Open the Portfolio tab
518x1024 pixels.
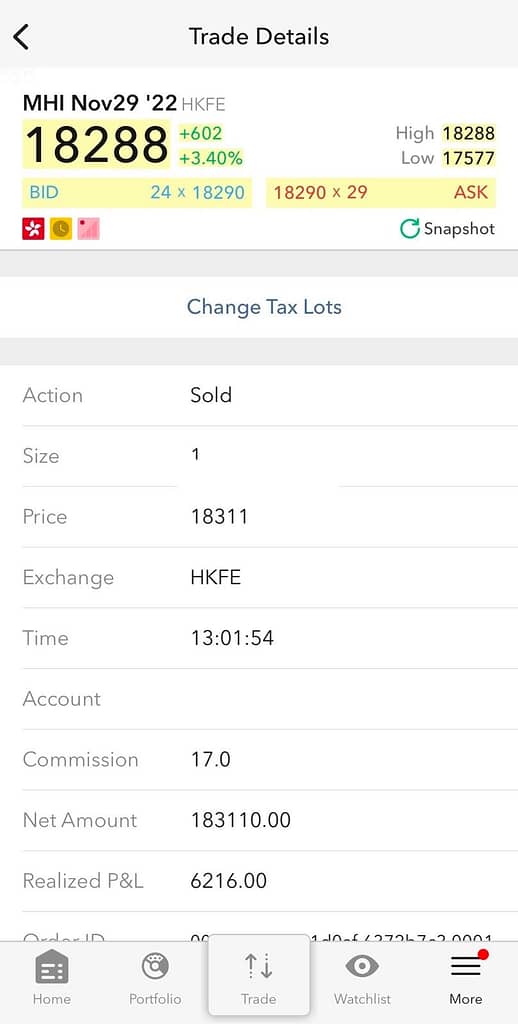[x=155, y=978]
